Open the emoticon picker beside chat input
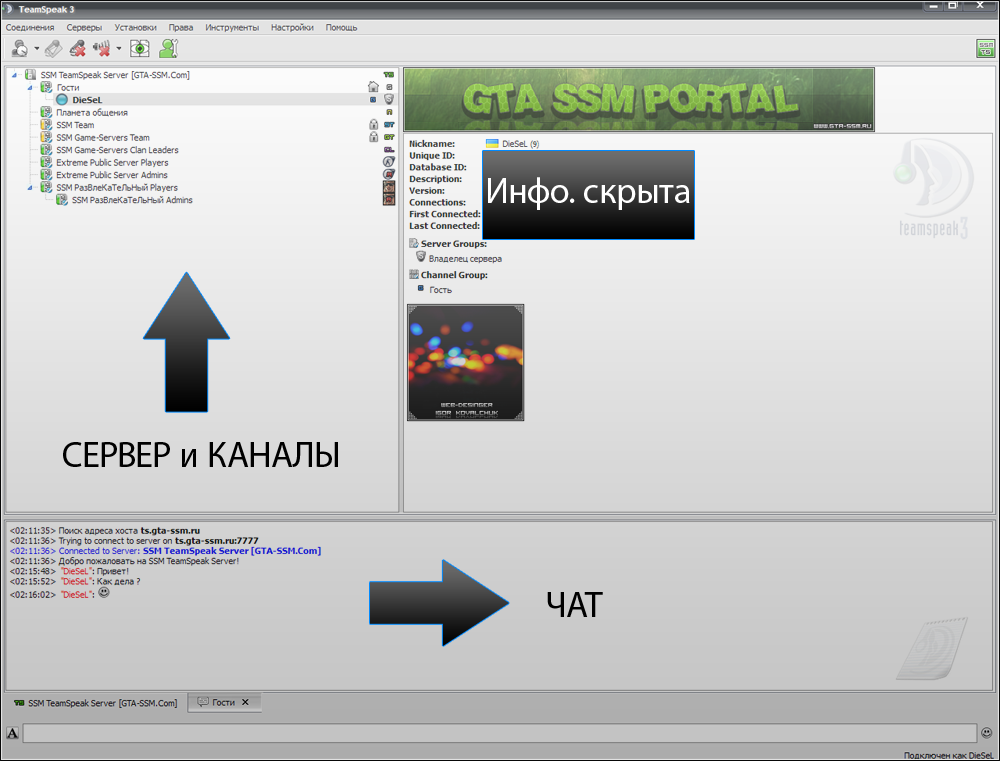The height and width of the screenshot is (761, 1000). pyautogui.click(x=987, y=733)
